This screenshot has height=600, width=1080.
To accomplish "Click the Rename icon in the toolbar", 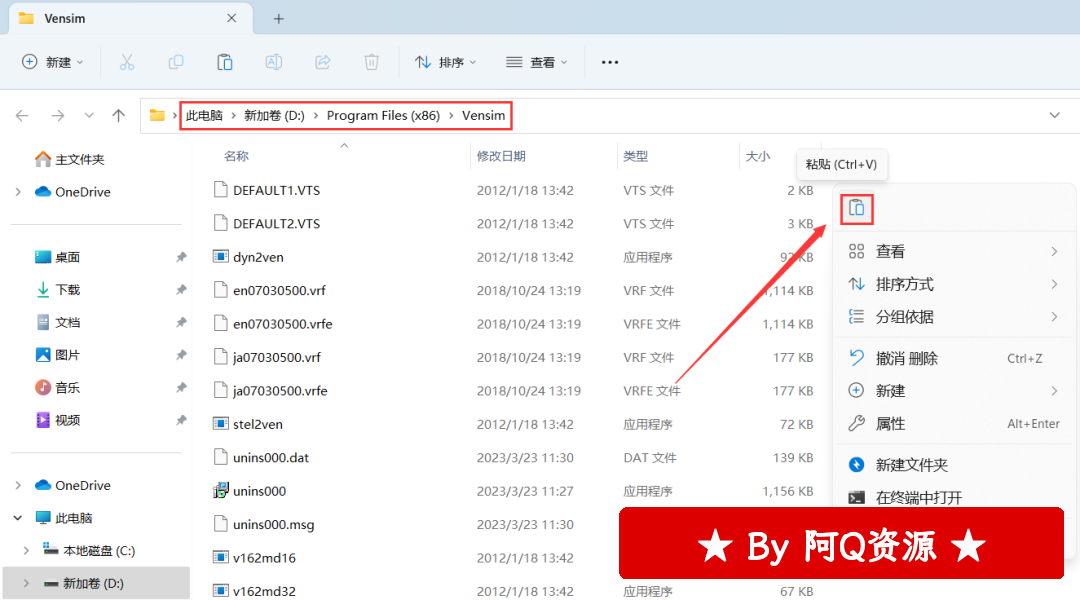I will 273,62.
